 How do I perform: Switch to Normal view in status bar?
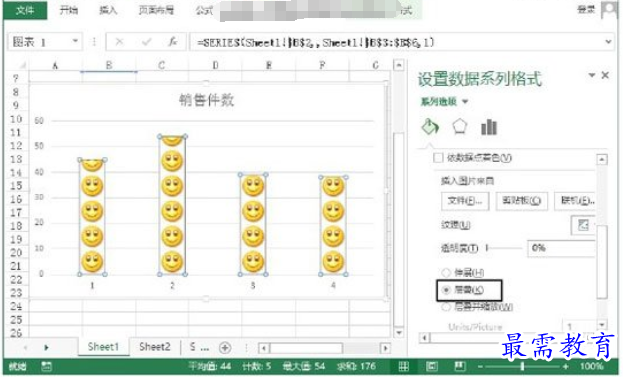point(403,366)
